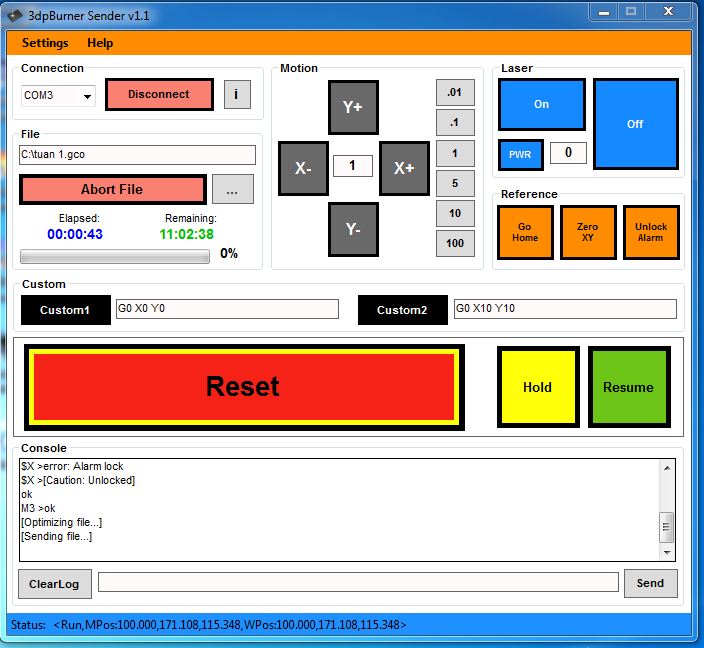This screenshot has height=648, width=704.
Task: Click the Go Home button
Action: 525,232
